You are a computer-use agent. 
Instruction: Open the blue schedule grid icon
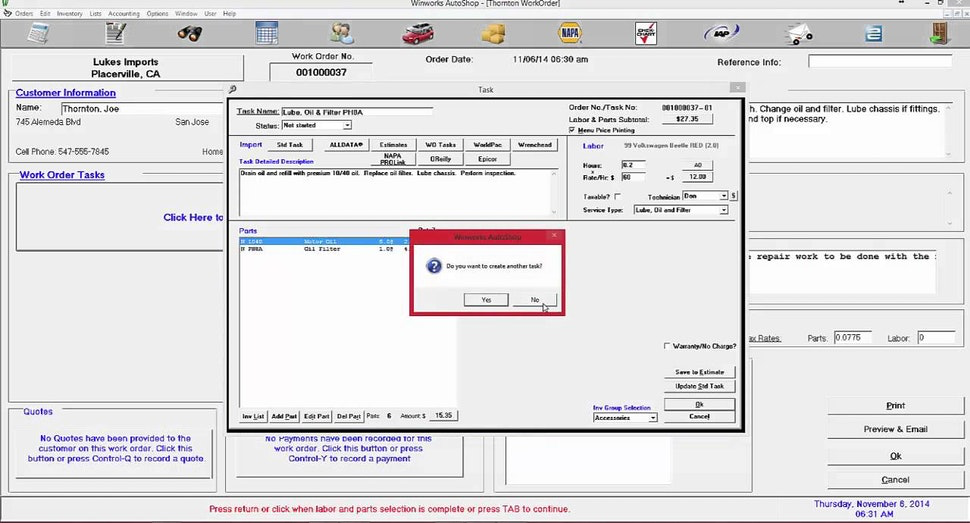[267, 33]
